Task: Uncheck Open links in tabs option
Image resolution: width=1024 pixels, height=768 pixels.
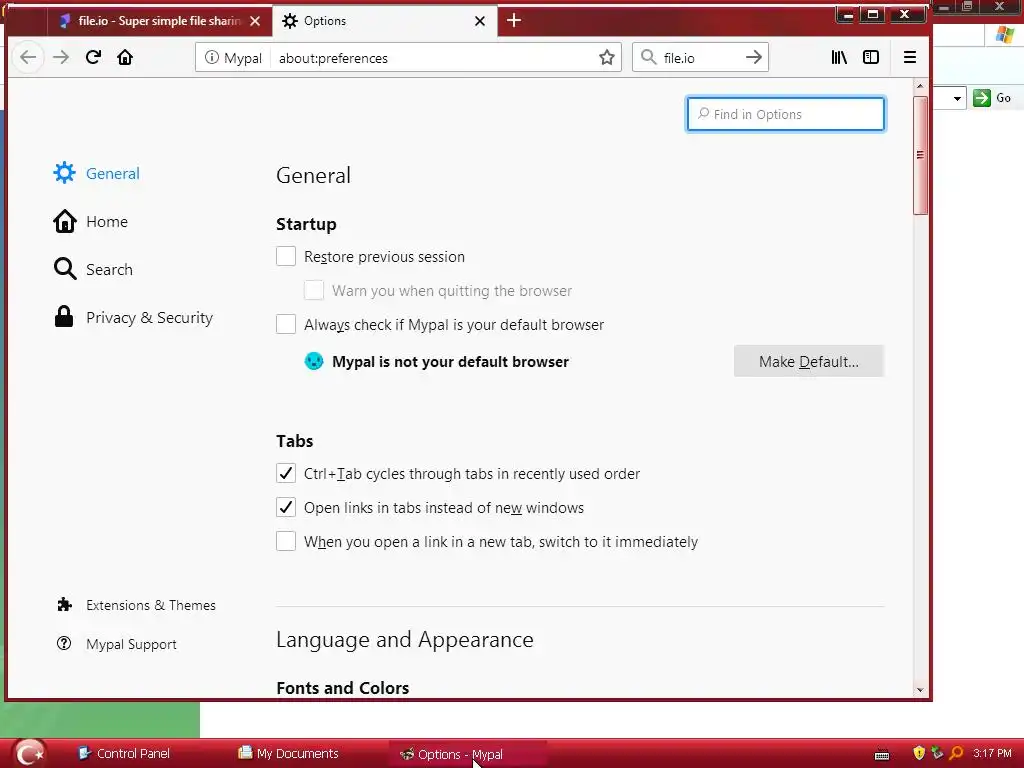Action: pyautogui.click(x=285, y=507)
